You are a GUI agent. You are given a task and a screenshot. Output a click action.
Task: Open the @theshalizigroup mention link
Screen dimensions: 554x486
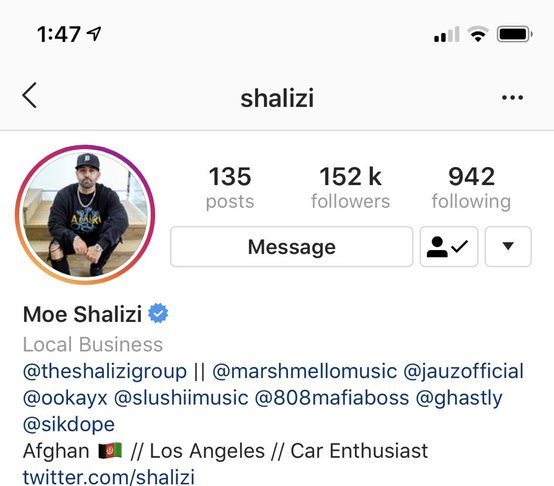(105, 372)
